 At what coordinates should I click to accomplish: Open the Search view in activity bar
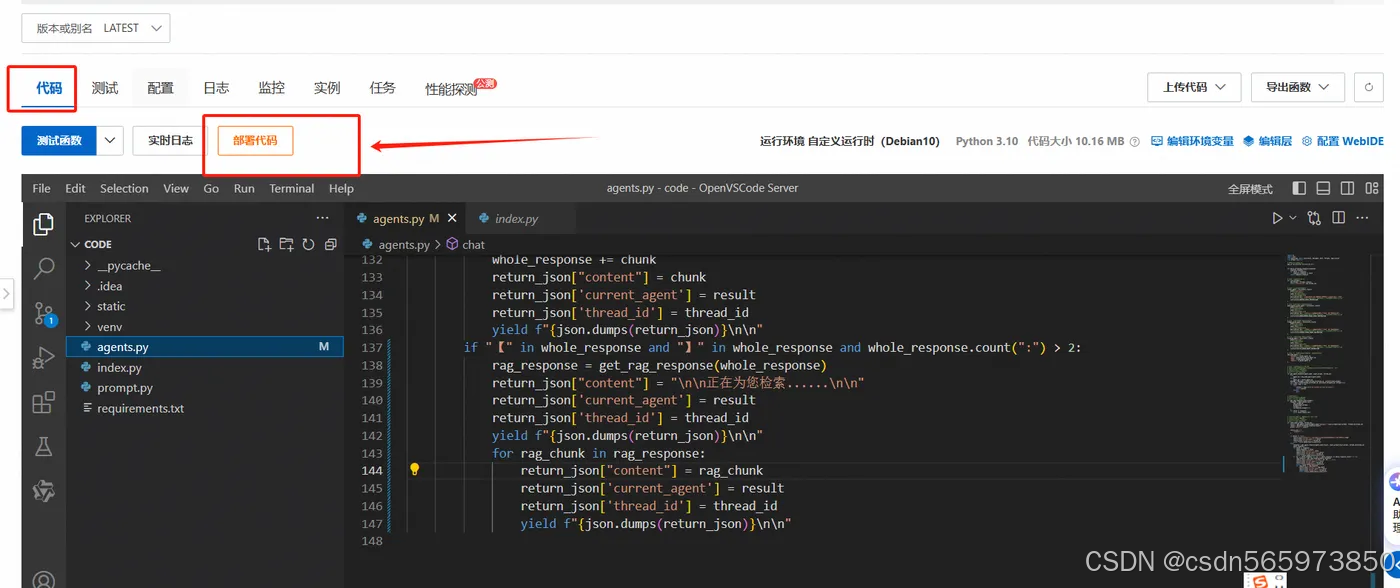tap(43, 268)
